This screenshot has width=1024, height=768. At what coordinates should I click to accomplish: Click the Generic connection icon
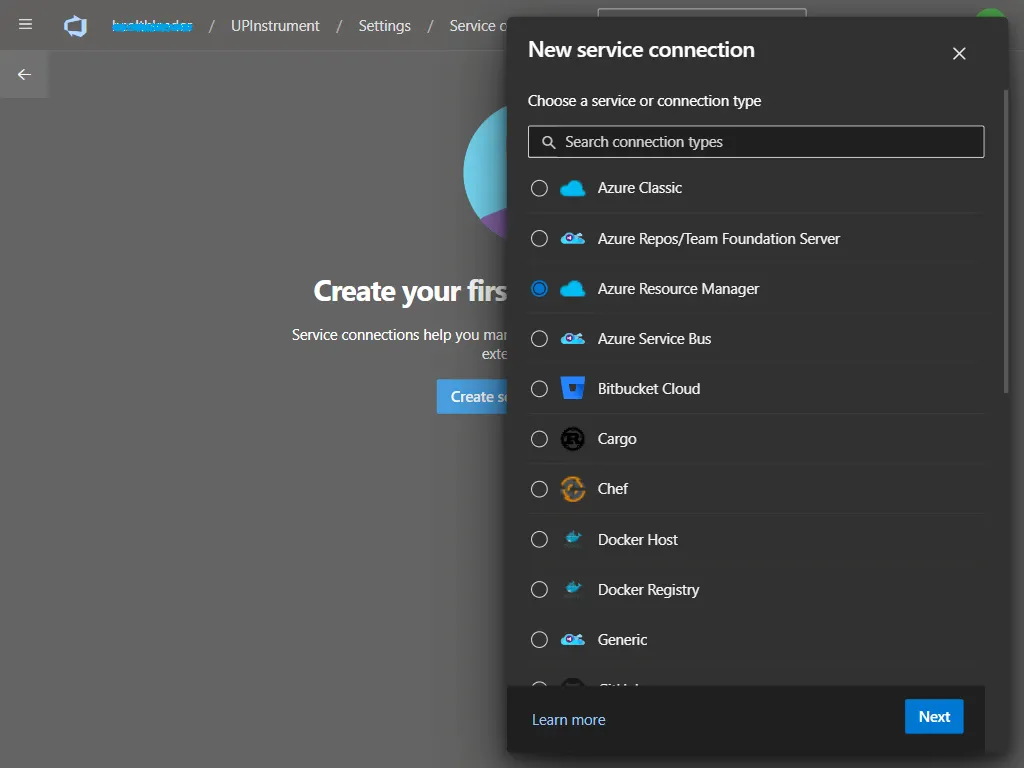point(573,639)
